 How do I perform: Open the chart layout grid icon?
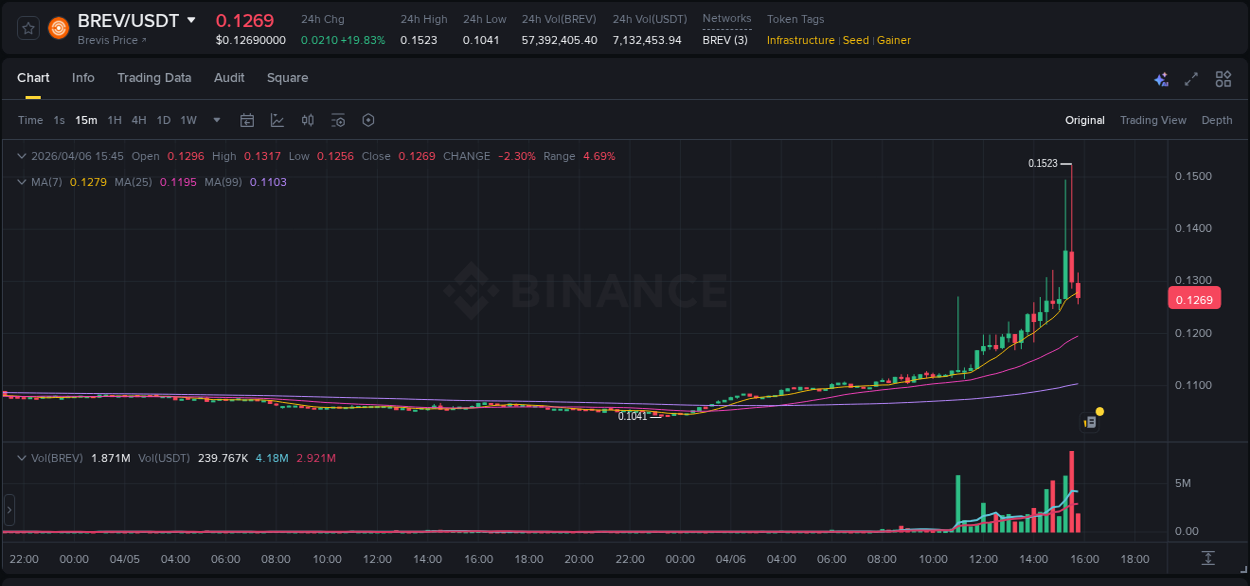pos(1223,79)
